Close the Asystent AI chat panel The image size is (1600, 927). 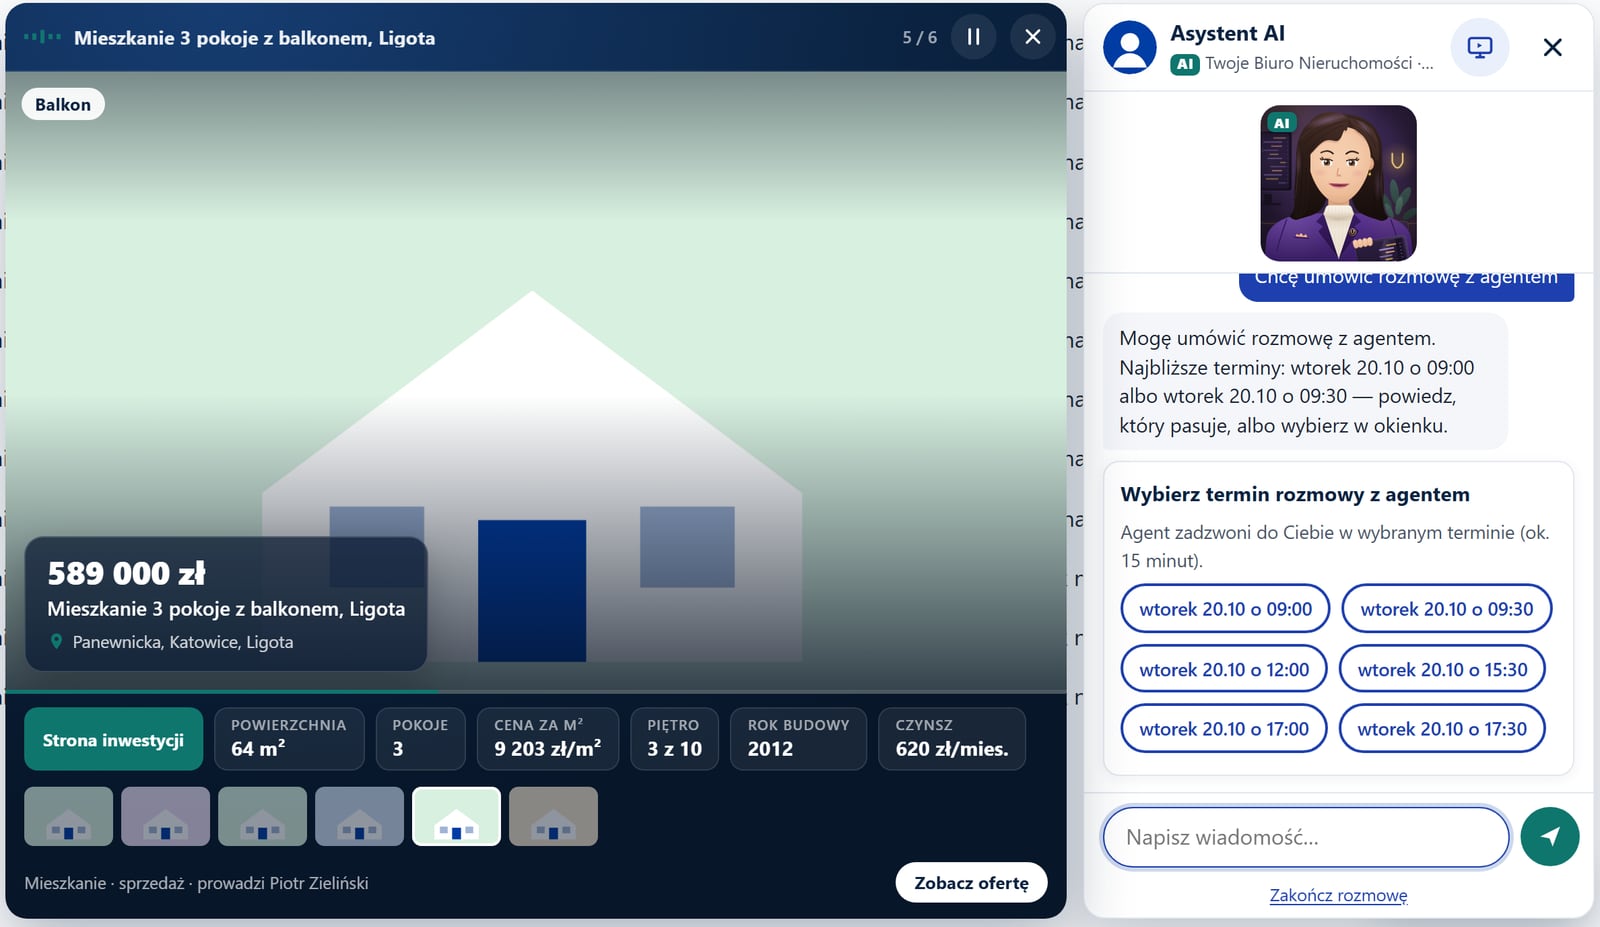pyautogui.click(x=1552, y=47)
